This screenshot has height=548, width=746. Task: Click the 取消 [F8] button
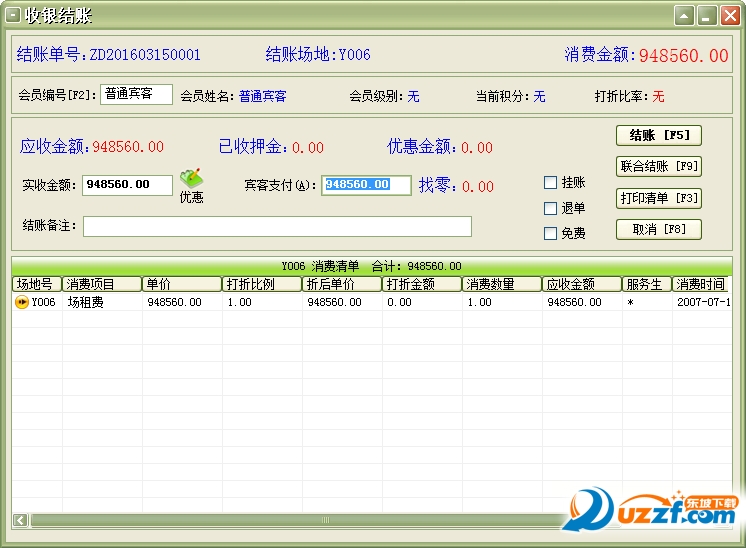click(658, 229)
